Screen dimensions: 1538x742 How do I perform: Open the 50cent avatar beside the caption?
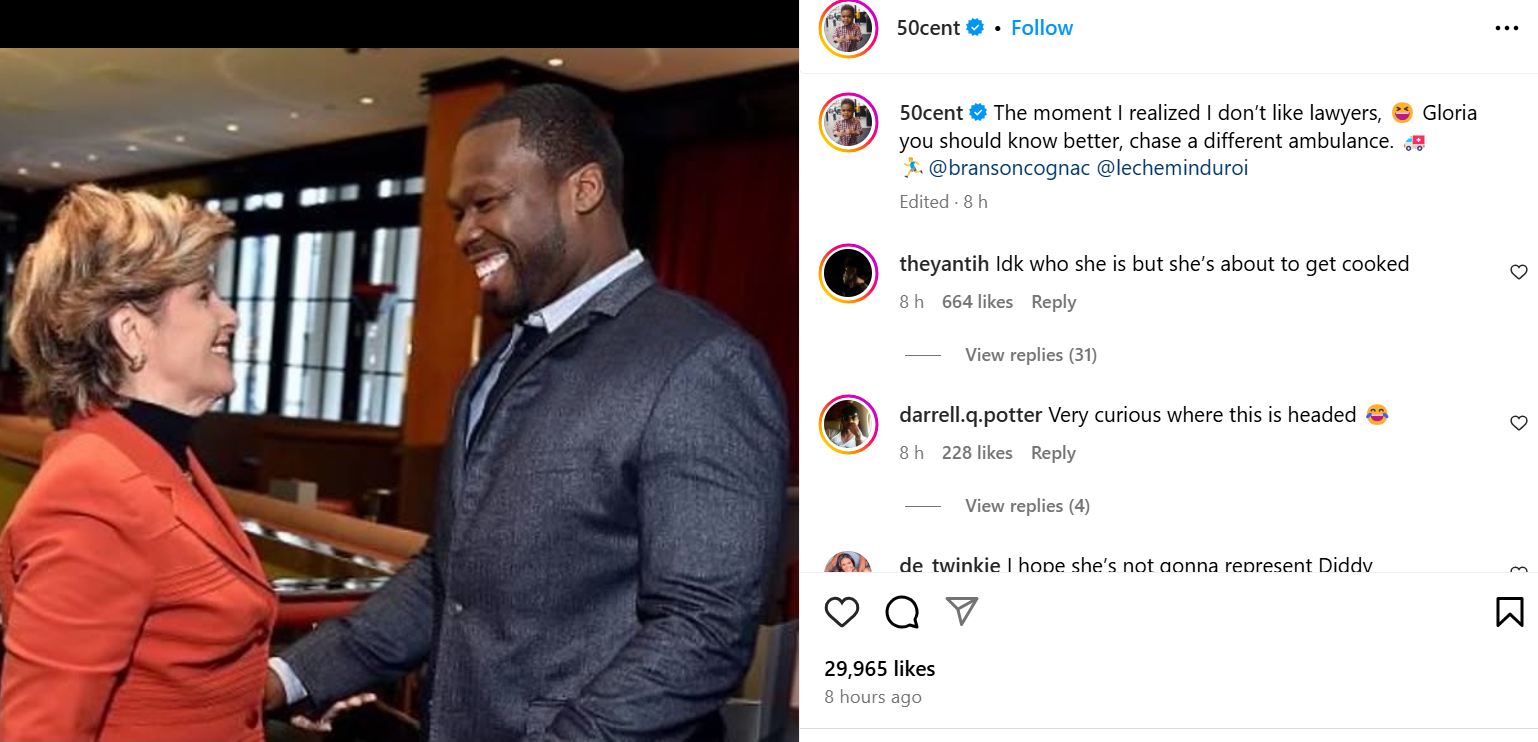tap(848, 123)
